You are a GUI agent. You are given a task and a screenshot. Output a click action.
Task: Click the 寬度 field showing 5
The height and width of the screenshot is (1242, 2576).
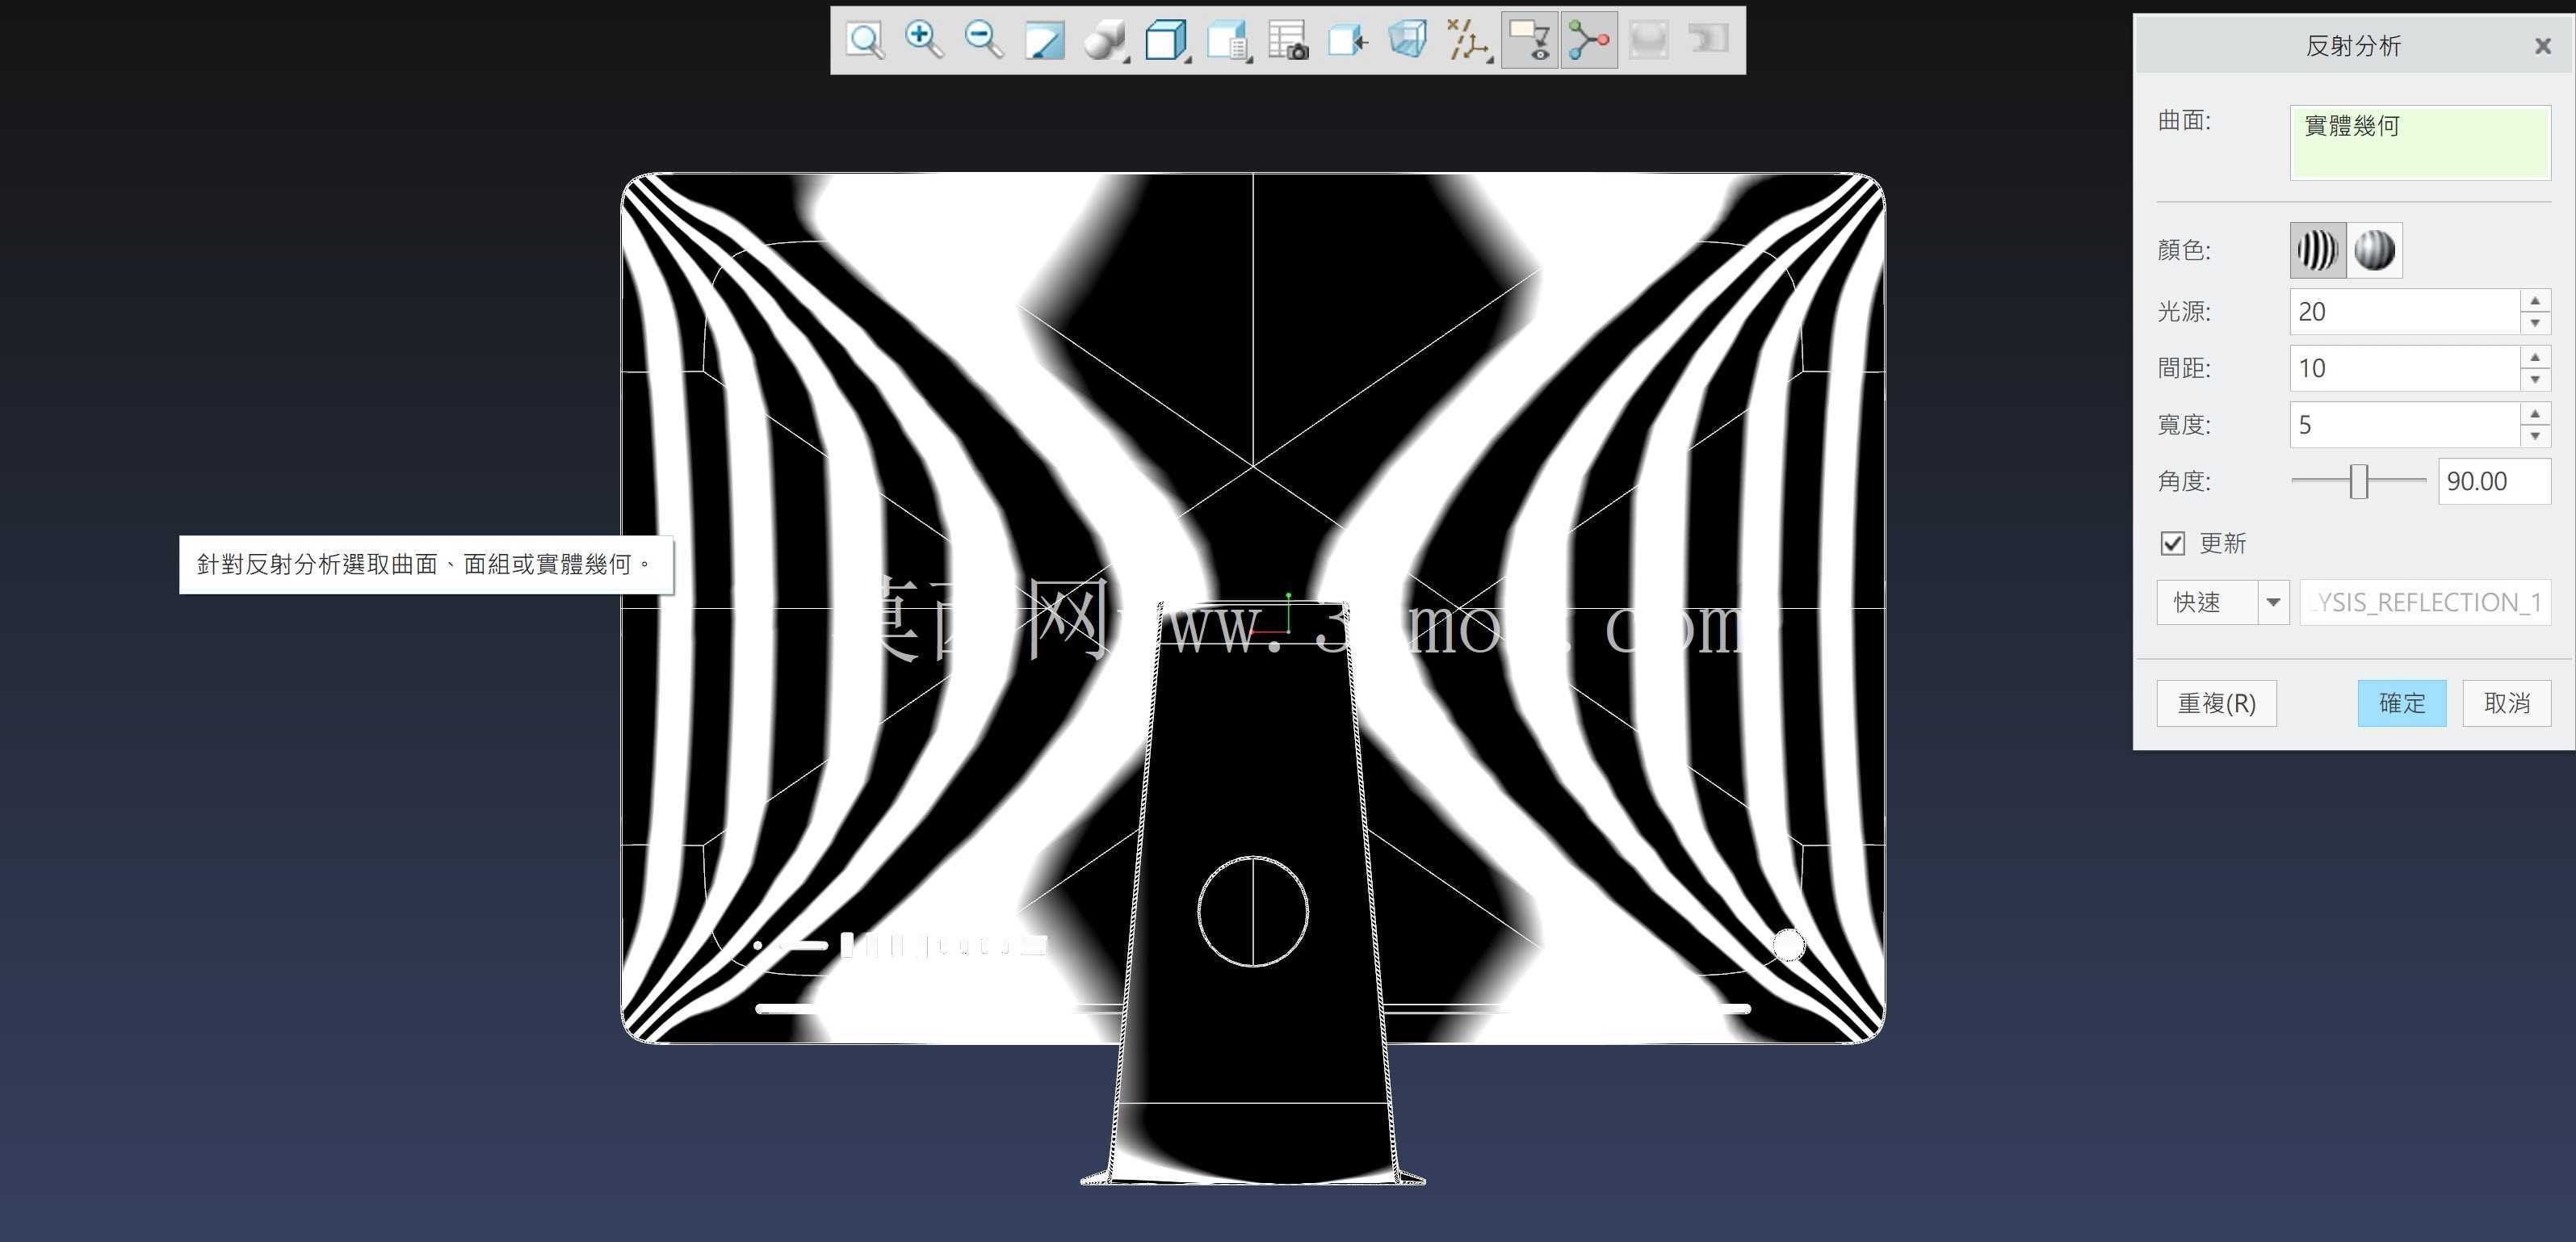tap(2405, 425)
